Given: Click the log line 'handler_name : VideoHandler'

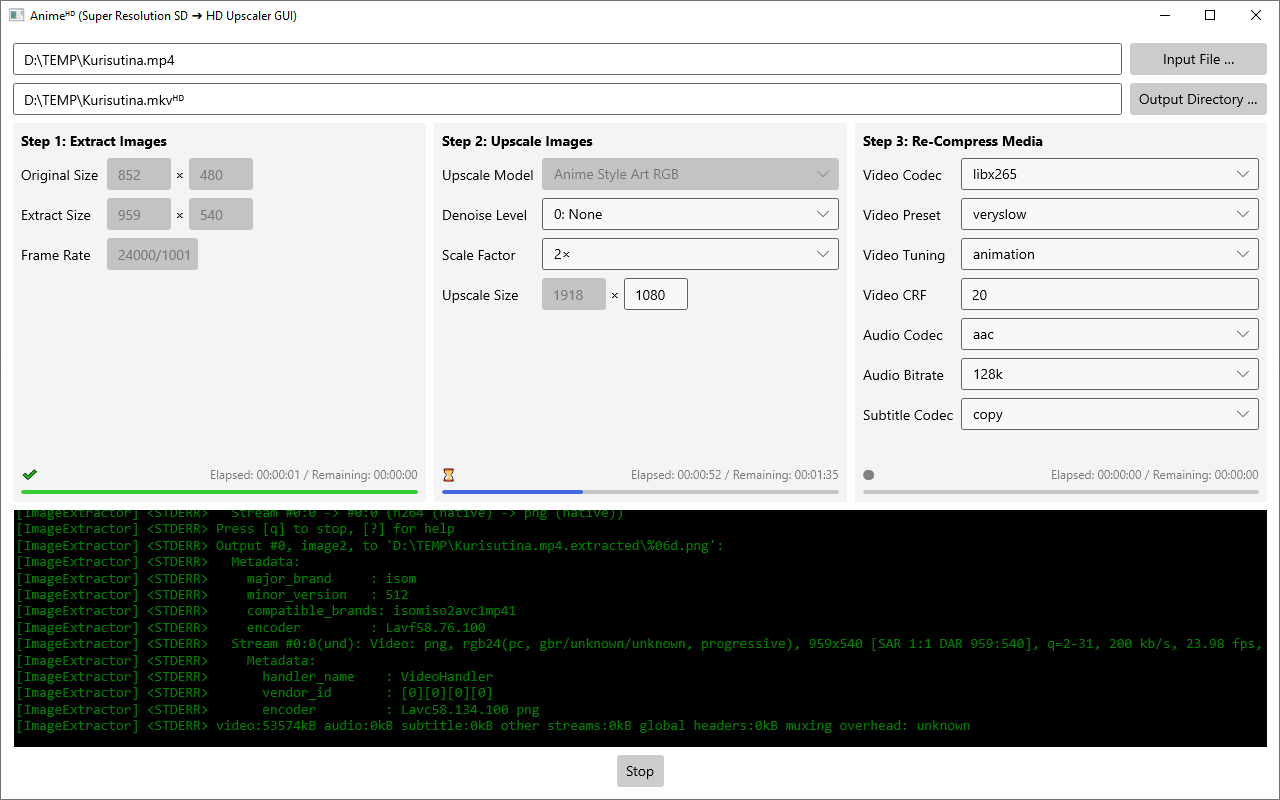Looking at the screenshot, I should point(255,676).
